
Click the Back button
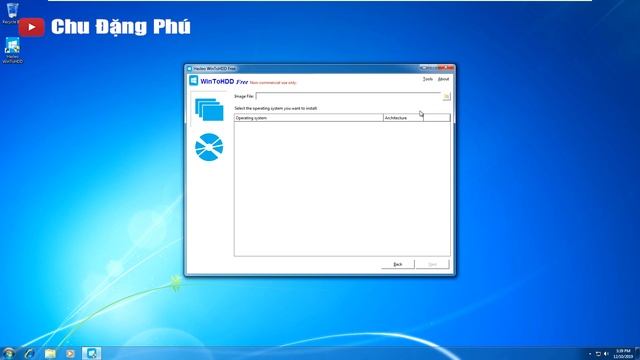pos(398,264)
